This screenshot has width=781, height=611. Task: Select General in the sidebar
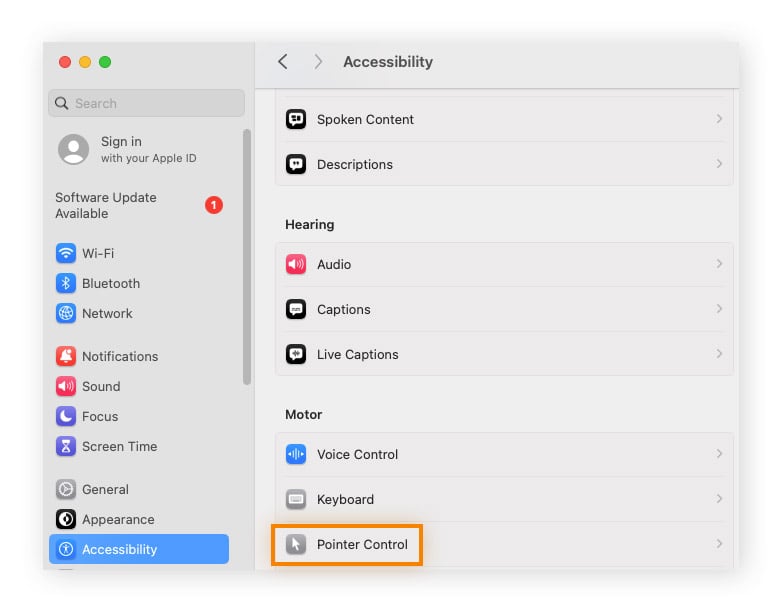tap(139, 489)
